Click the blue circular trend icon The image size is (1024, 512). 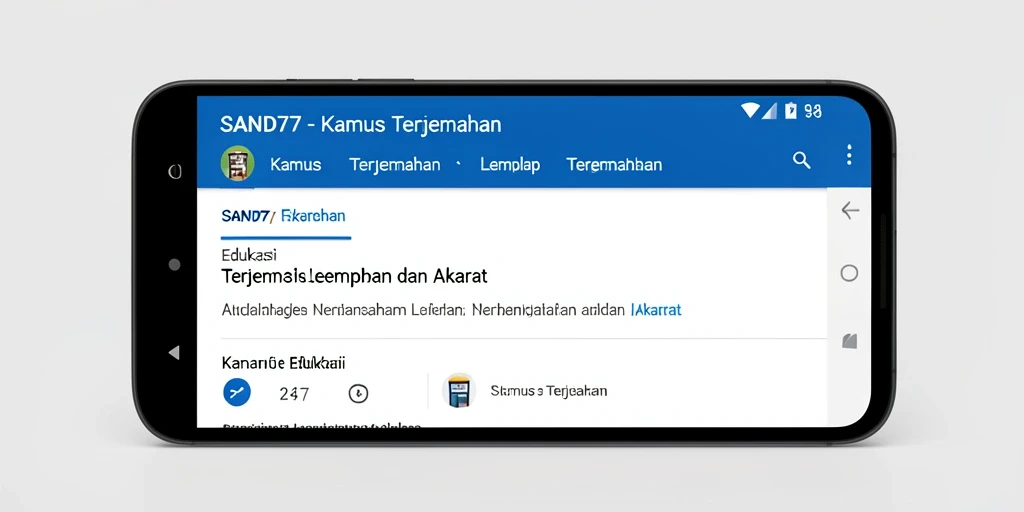coord(237,392)
